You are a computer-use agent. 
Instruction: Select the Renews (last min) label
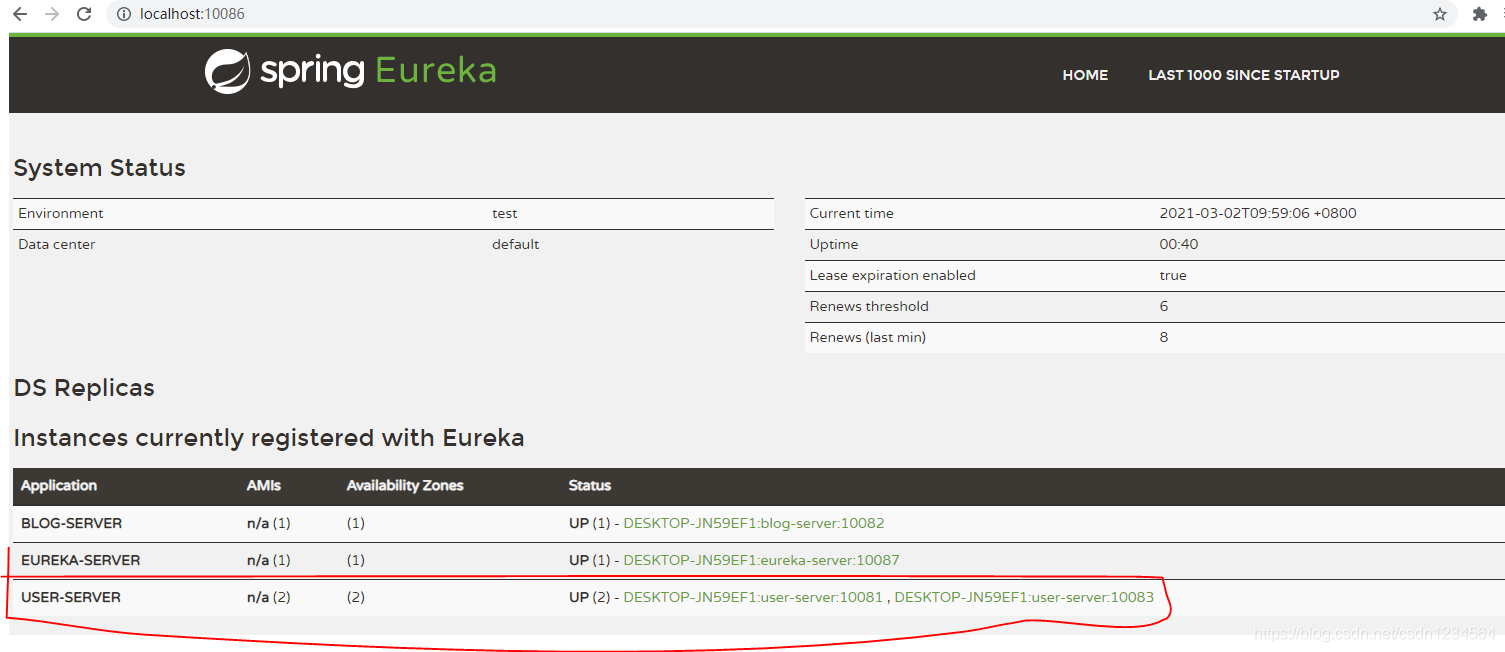click(x=868, y=337)
